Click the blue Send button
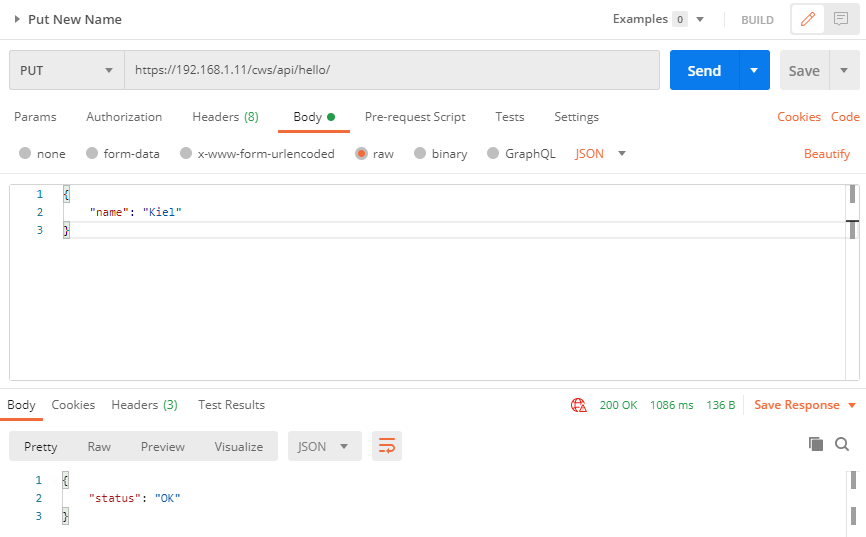 (x=704, y=71)
